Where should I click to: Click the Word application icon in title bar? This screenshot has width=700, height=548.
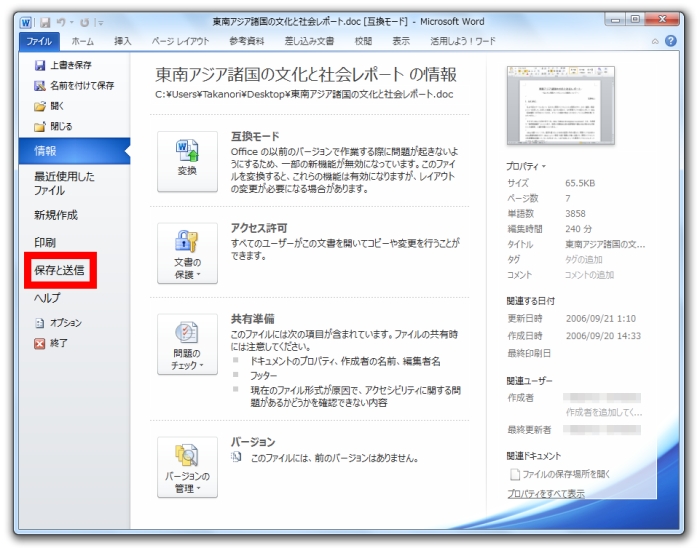(26, 22)
